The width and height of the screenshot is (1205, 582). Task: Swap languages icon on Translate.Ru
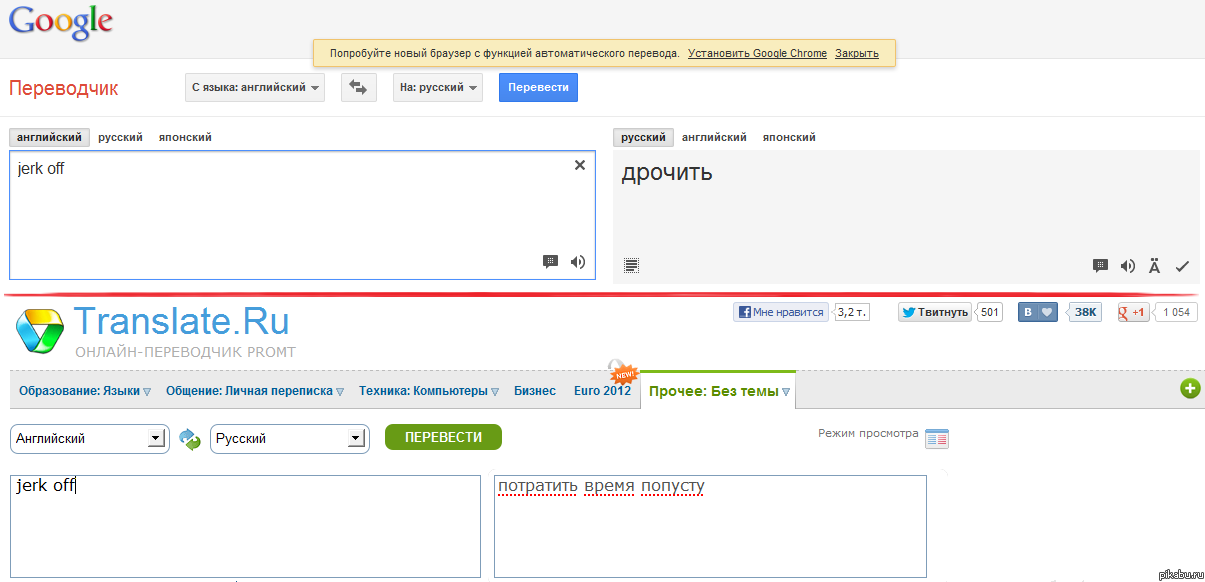tap(190, 438)
